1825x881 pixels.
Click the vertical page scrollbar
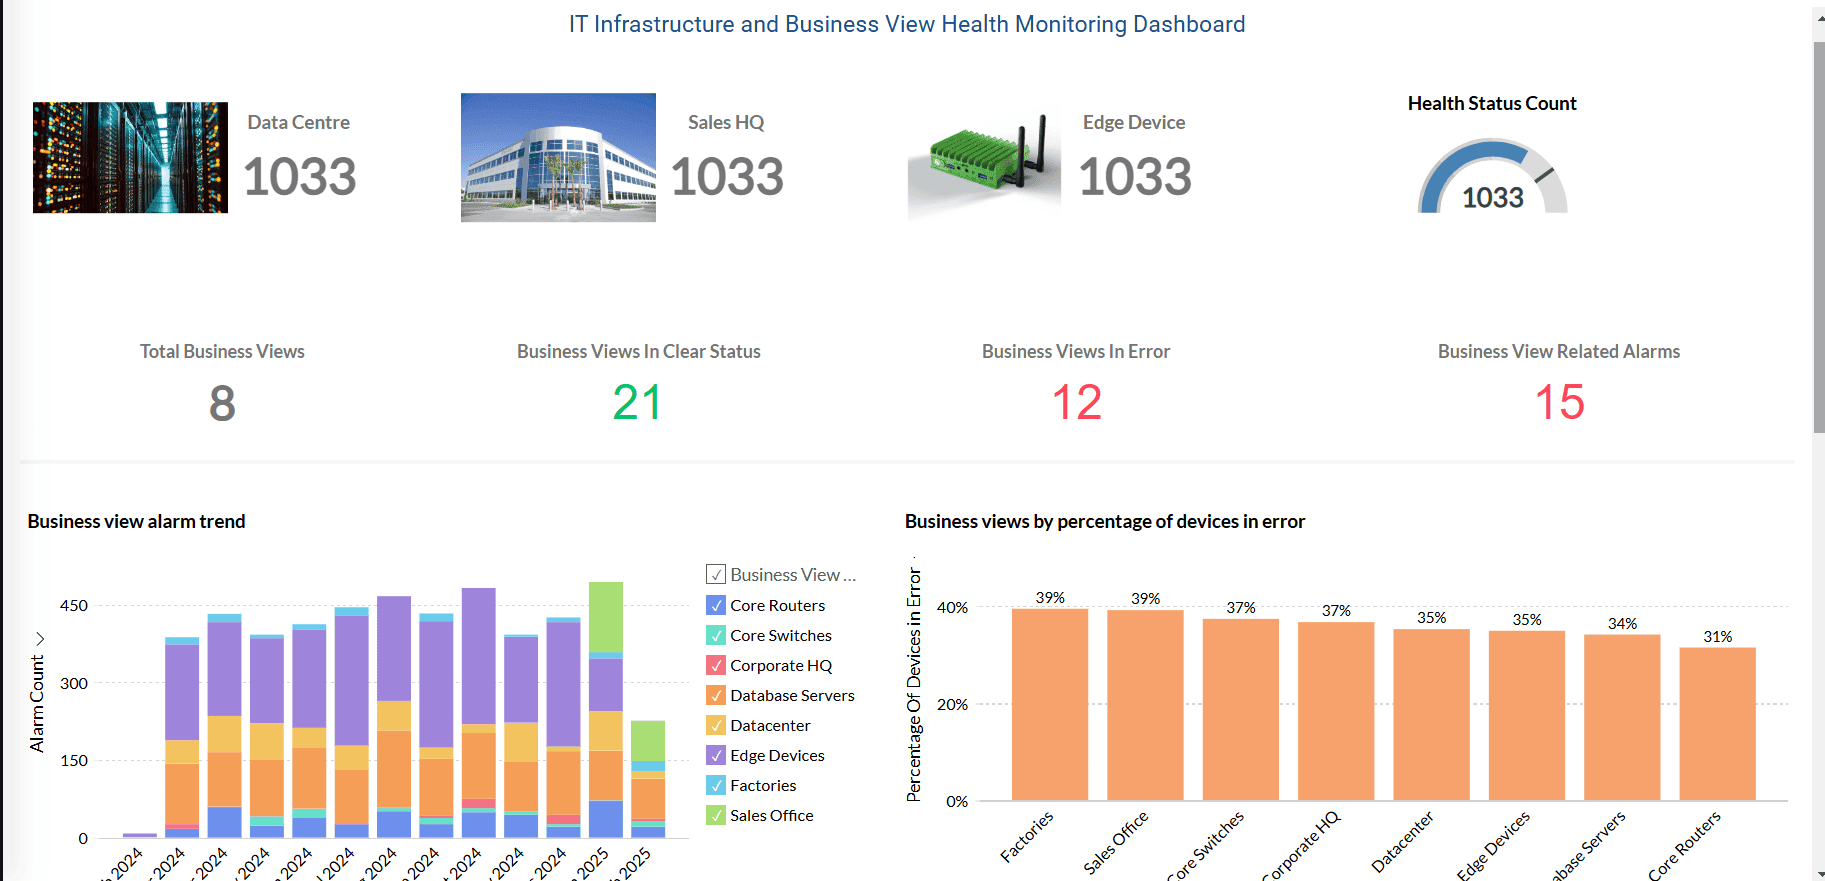(1819, 238)
